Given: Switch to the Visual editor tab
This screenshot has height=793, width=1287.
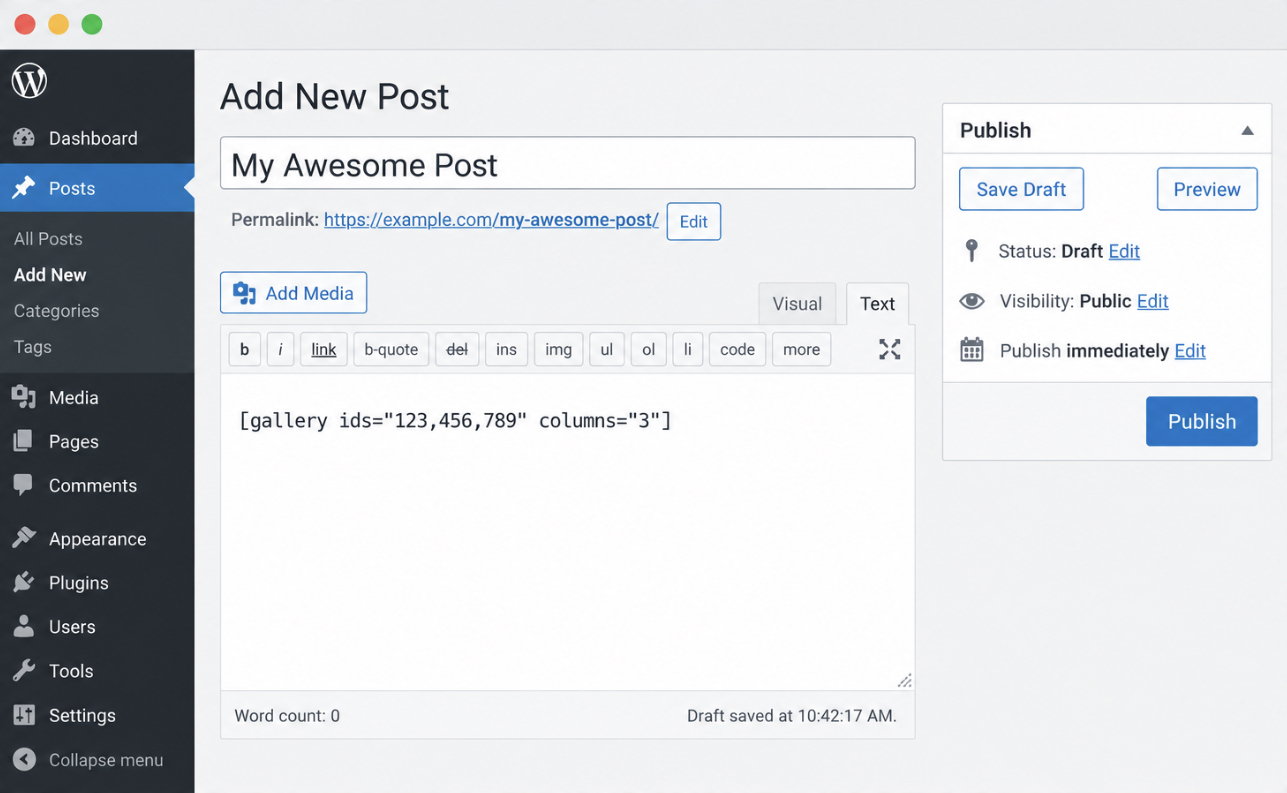Looking at the screenshot, I should pos(797,304).
